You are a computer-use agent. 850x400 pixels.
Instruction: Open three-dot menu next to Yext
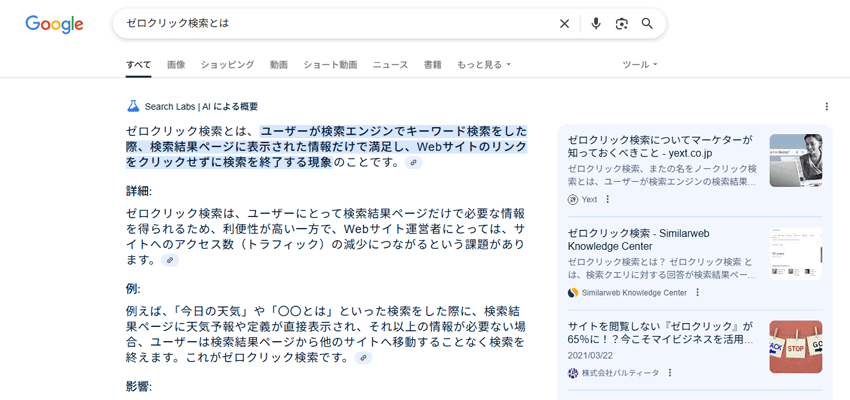coord(607,199)
